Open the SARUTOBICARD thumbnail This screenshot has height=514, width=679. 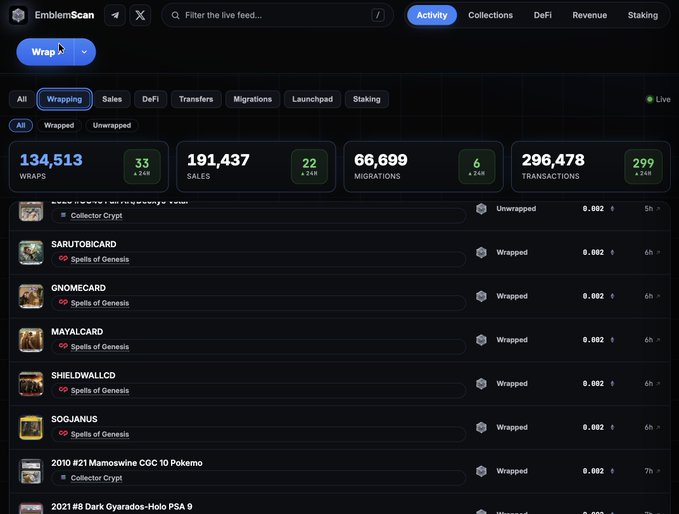[x=31, y=252]
